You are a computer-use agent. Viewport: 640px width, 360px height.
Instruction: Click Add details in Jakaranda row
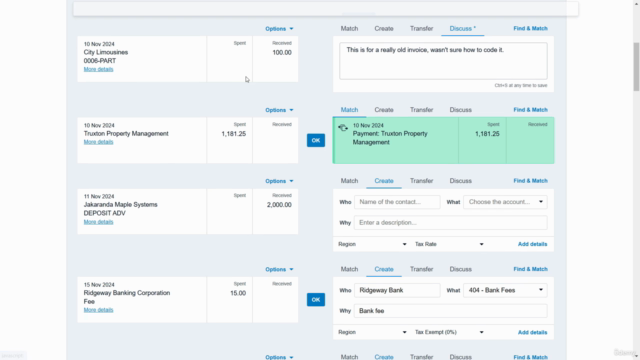[x=532, y=244]
